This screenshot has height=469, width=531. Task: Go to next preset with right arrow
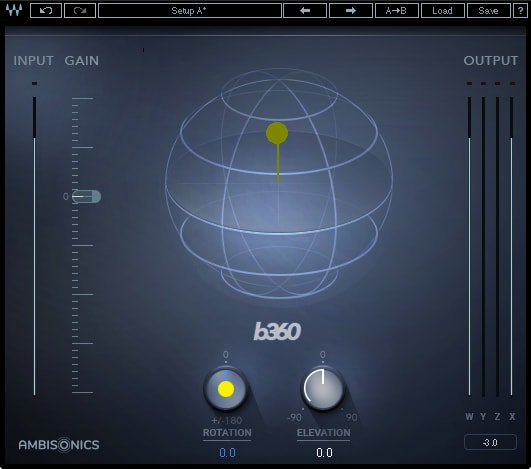[351, 10]
